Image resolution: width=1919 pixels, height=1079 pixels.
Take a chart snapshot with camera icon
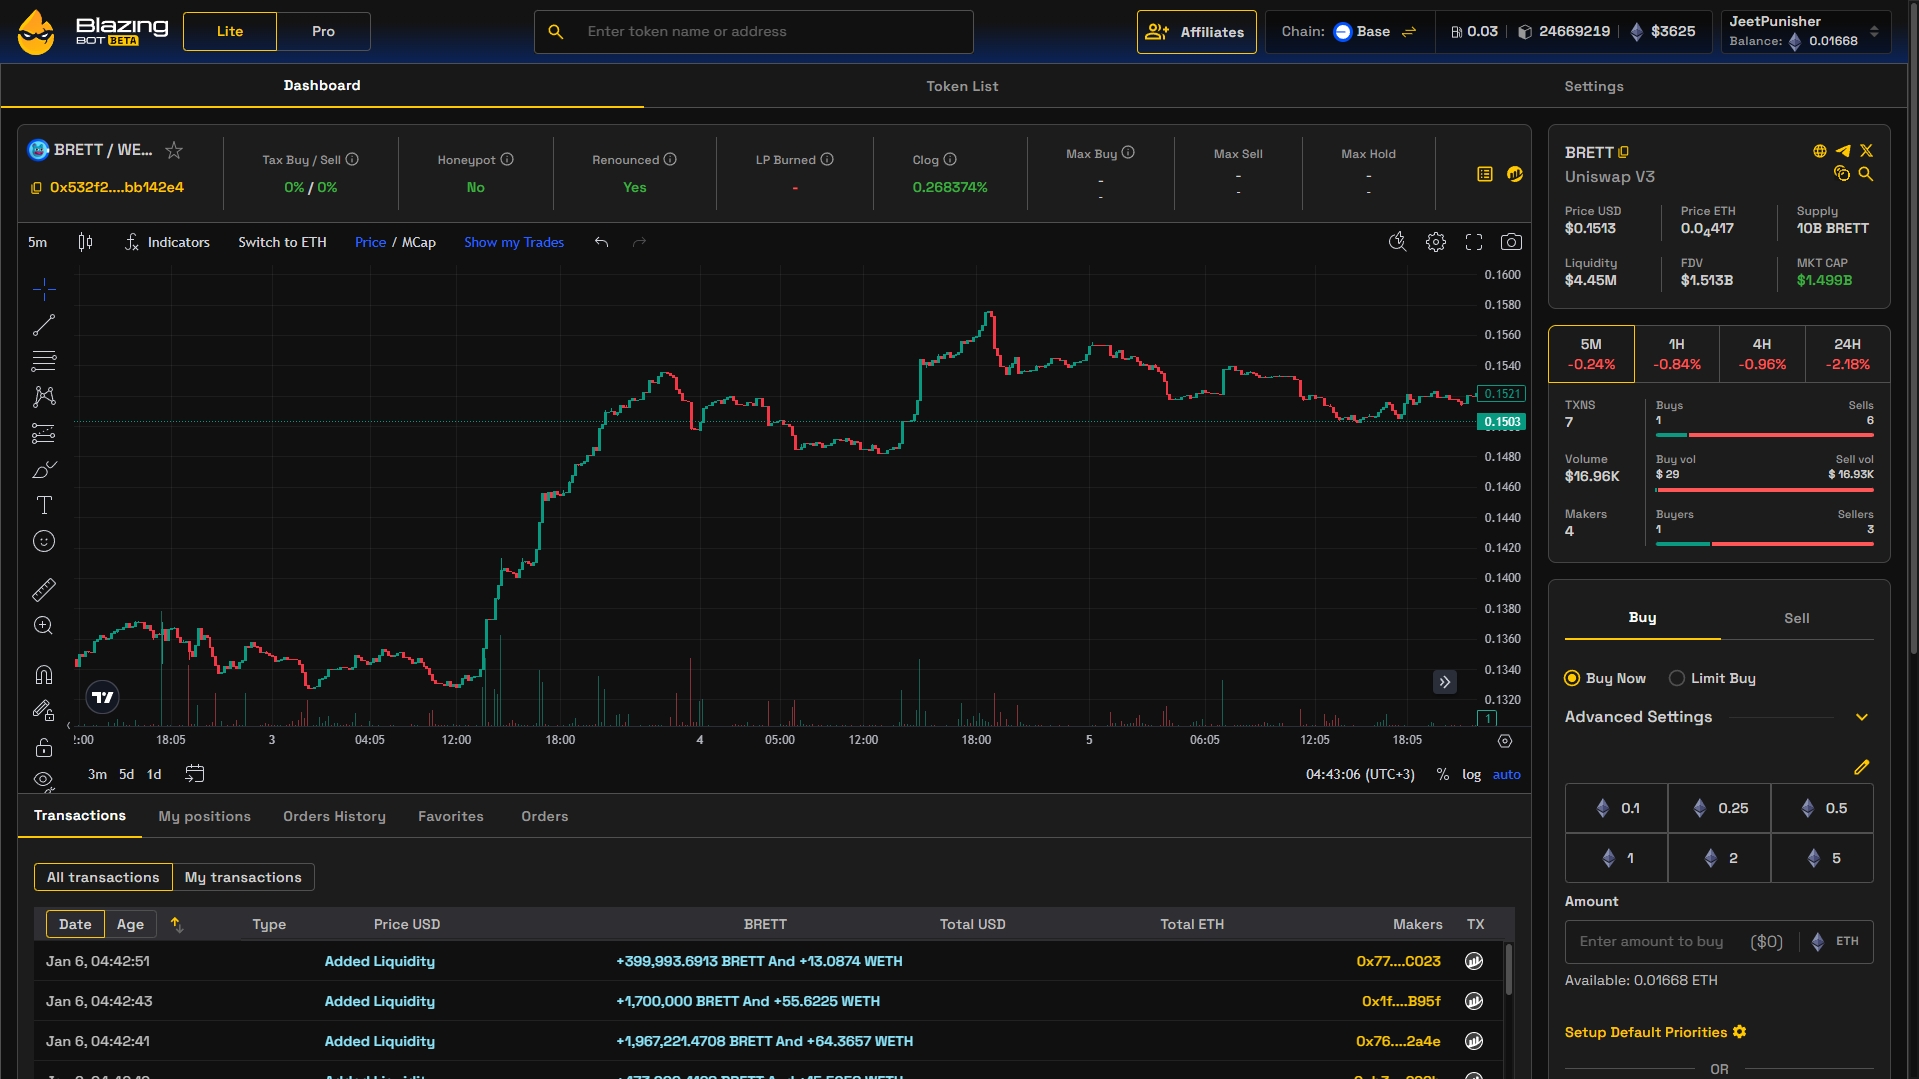coord(1511,242)
